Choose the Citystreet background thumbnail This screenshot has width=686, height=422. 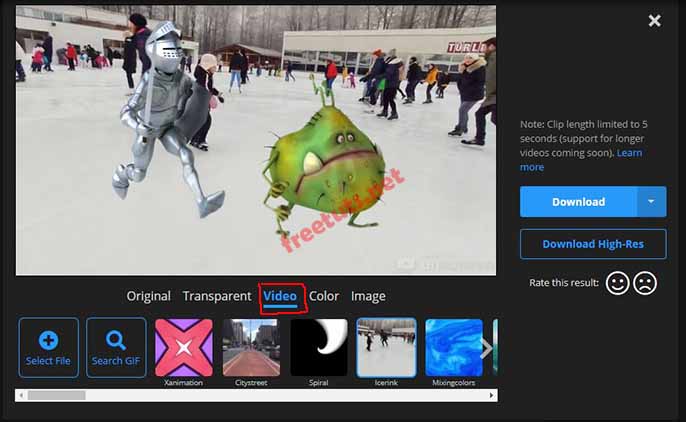click(x=251, y=348)
